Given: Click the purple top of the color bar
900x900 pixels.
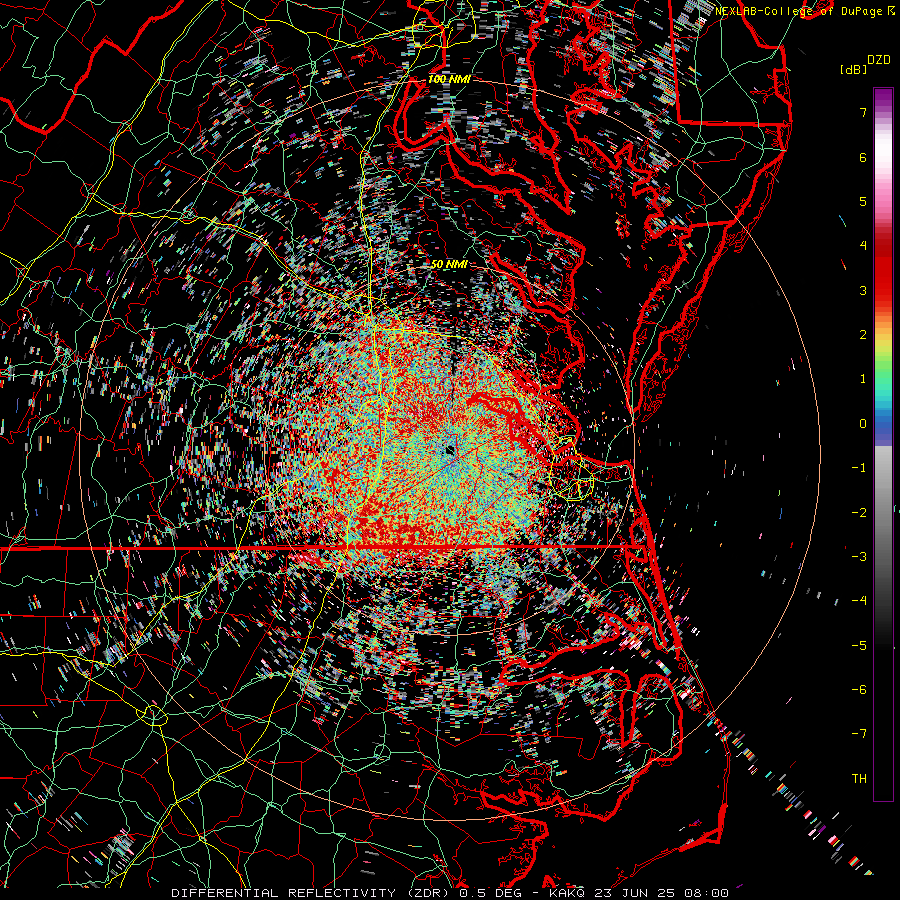Looking at the screenshot, I should pyautogui.click(x=883, y=95).
